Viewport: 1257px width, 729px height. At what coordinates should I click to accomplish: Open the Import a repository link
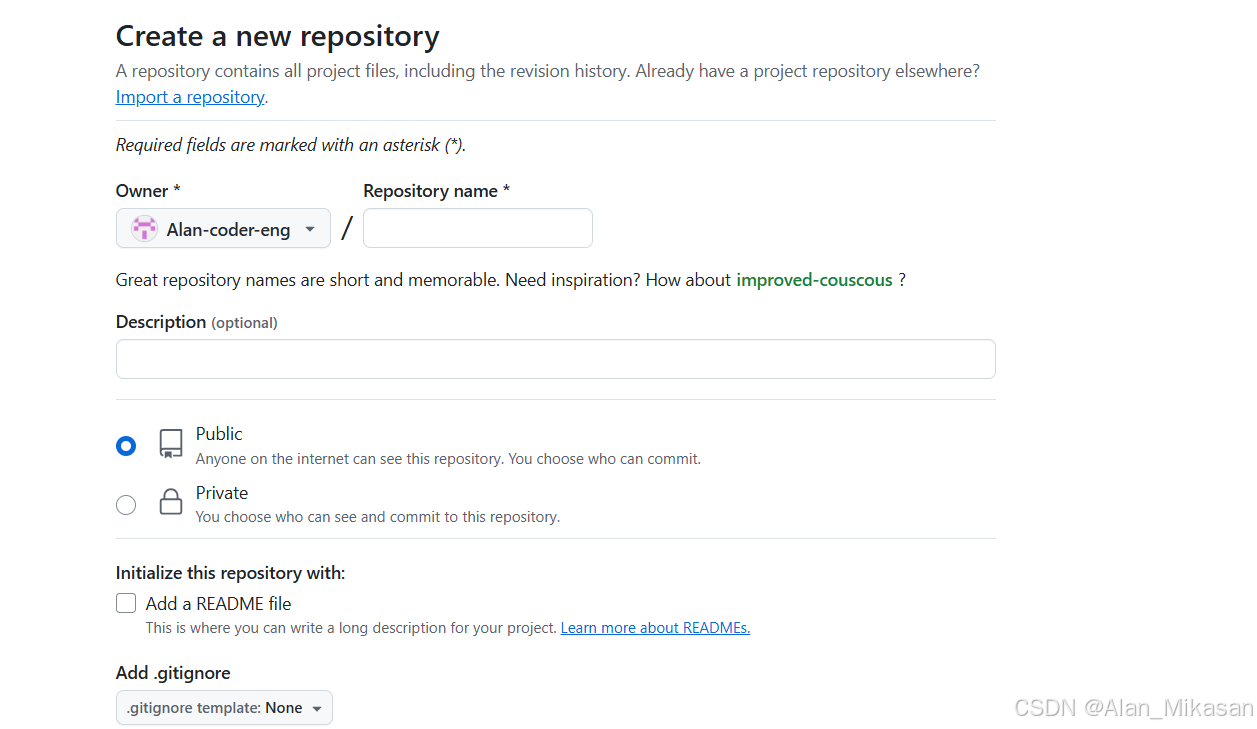point(189,96)
